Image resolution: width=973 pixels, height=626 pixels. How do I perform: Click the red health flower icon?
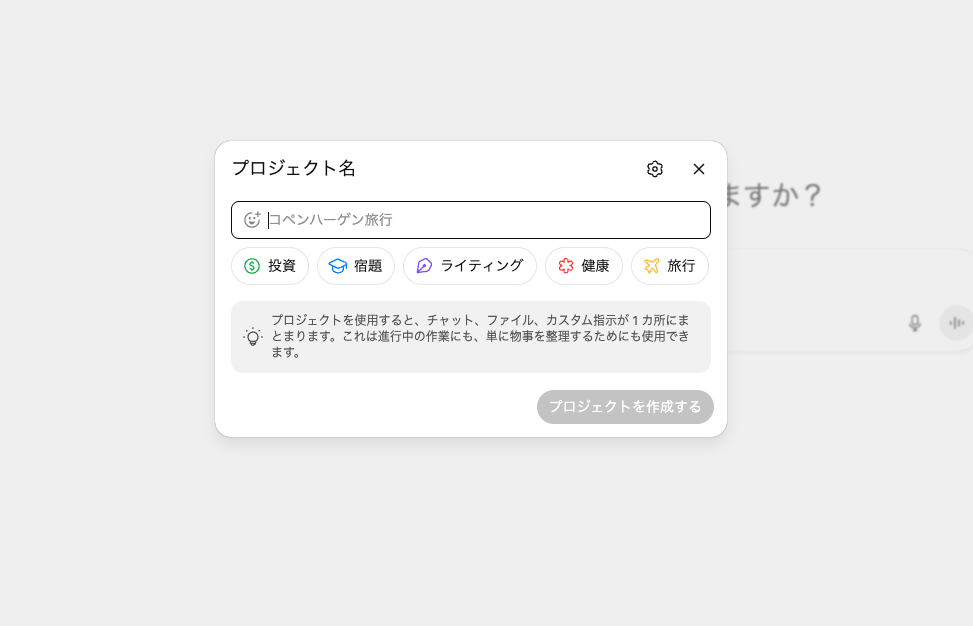coord(566,266)
